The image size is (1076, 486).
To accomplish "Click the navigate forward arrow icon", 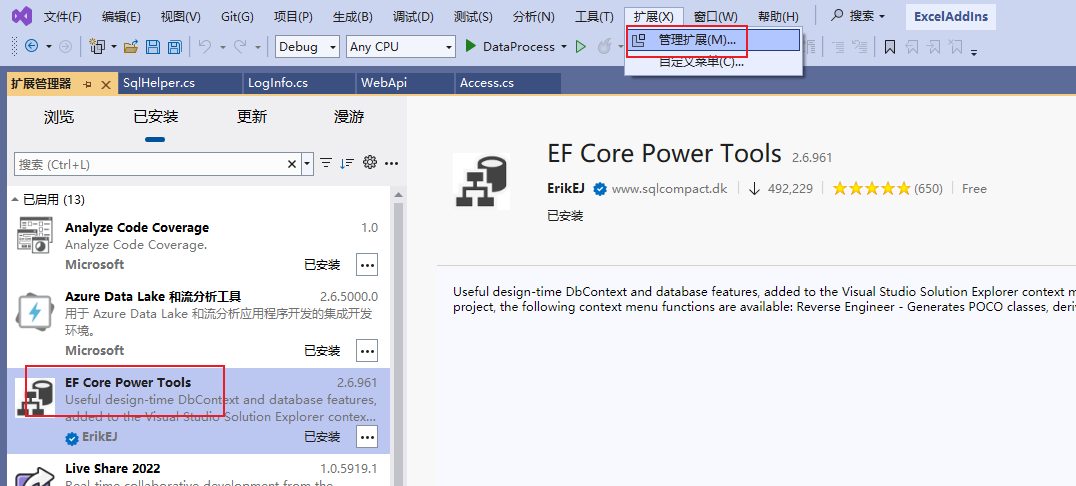I will [x=65, y=47].
